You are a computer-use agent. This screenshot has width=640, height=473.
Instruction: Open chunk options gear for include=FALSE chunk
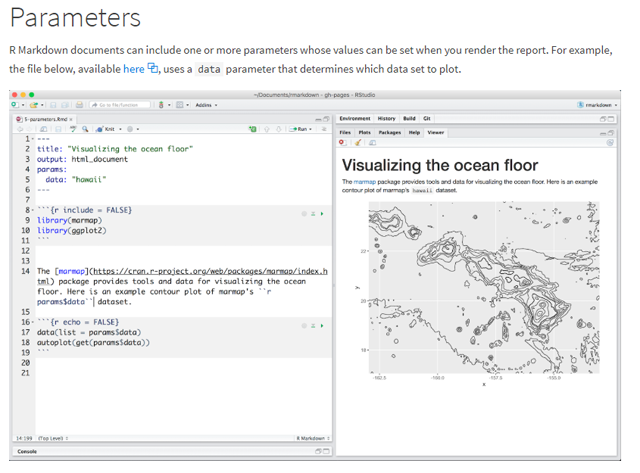pyautogui.click(x=304, y=214)
